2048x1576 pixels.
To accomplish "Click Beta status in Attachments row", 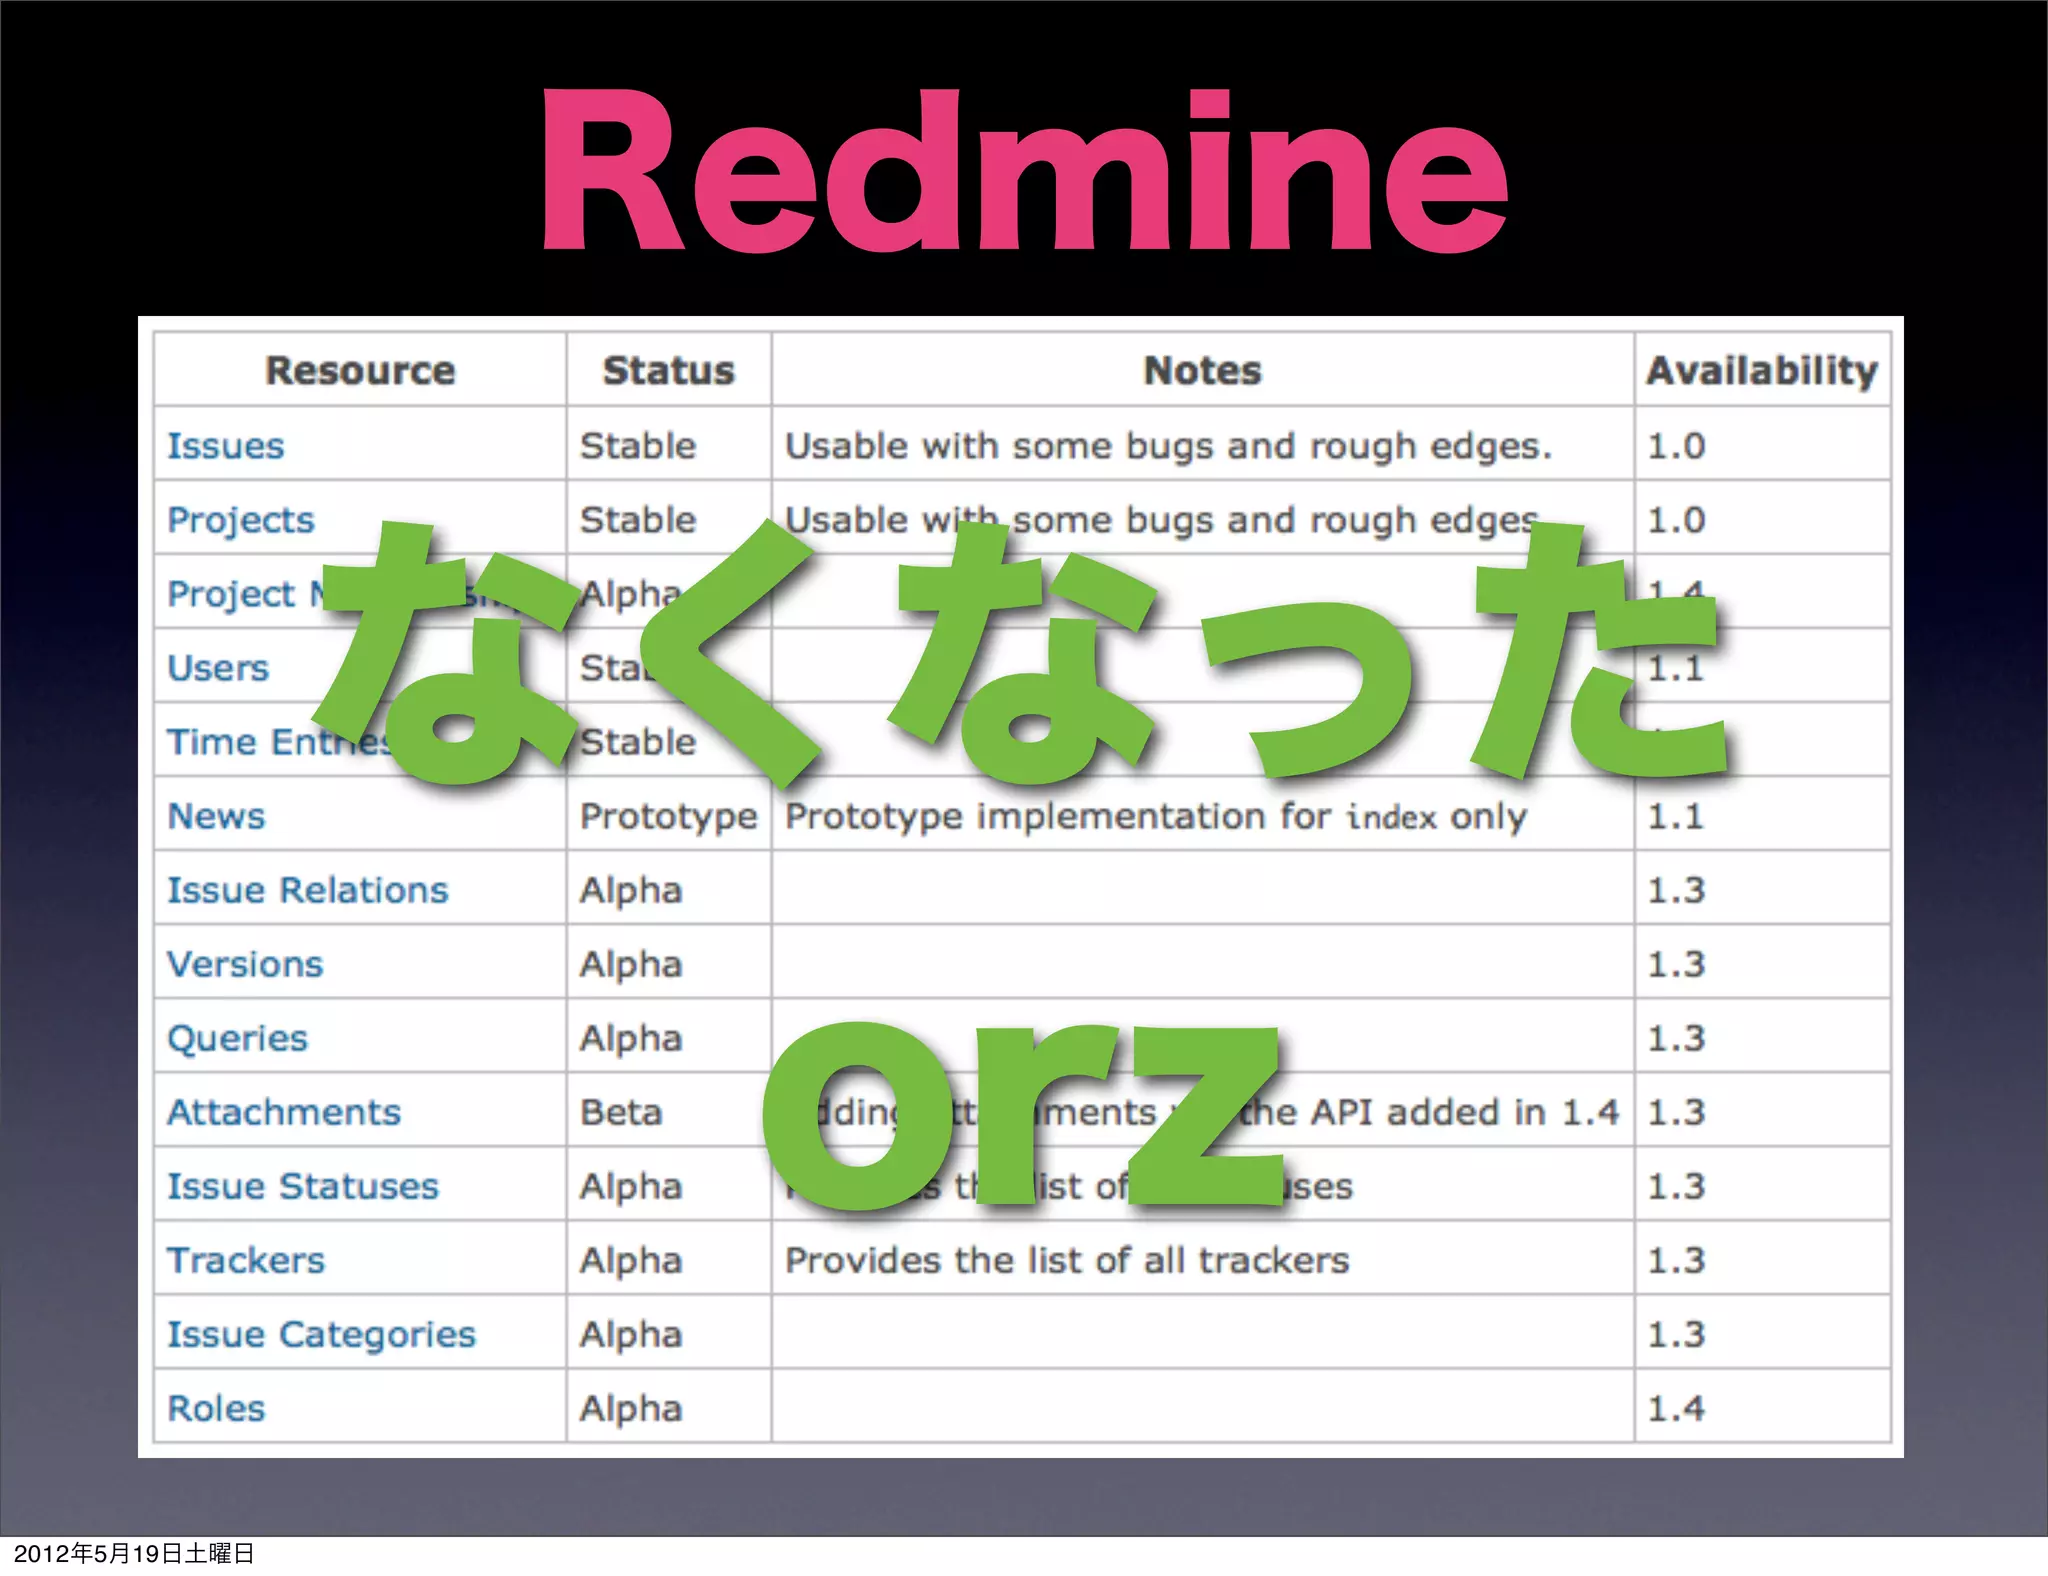I will click(621, 1112).
